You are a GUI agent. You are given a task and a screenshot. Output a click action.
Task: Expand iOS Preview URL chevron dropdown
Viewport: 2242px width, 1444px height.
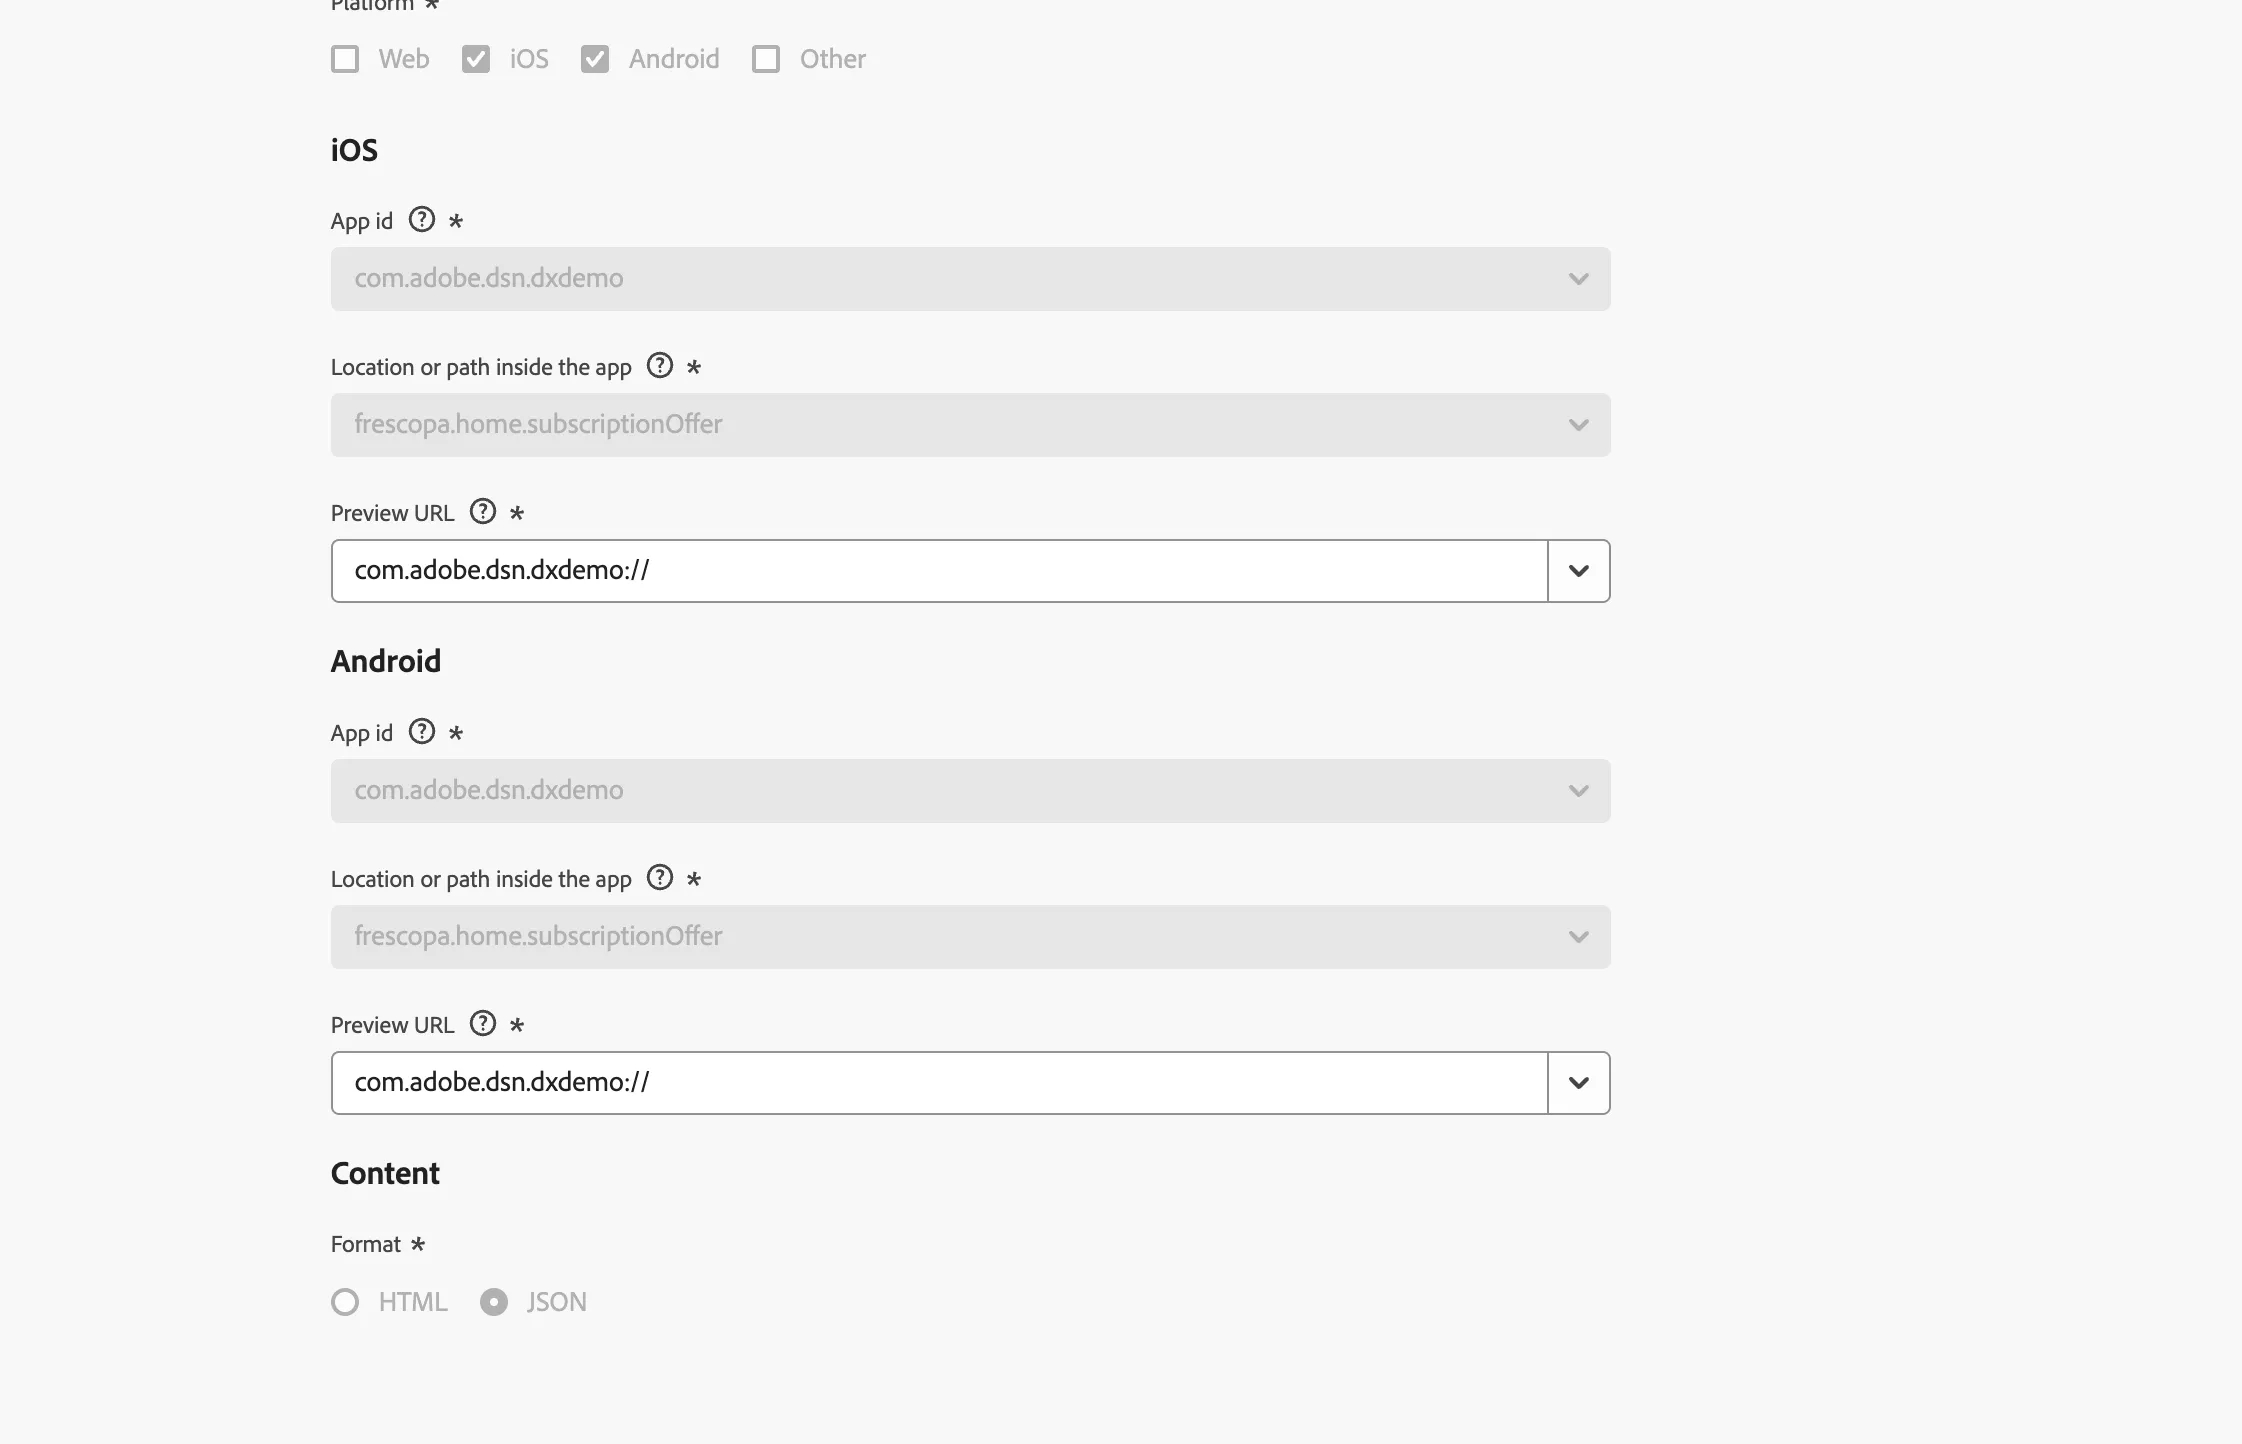pos(1579,571)
